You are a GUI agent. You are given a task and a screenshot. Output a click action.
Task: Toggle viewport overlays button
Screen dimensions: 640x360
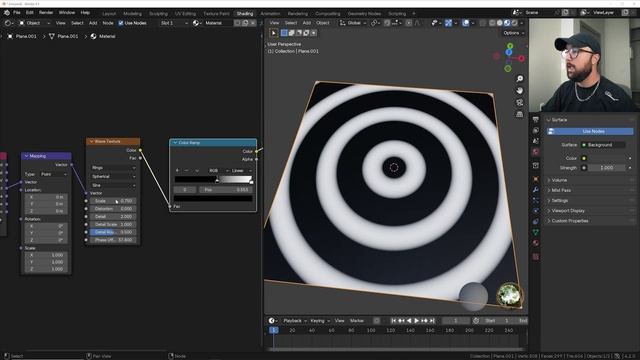[466, 23]
